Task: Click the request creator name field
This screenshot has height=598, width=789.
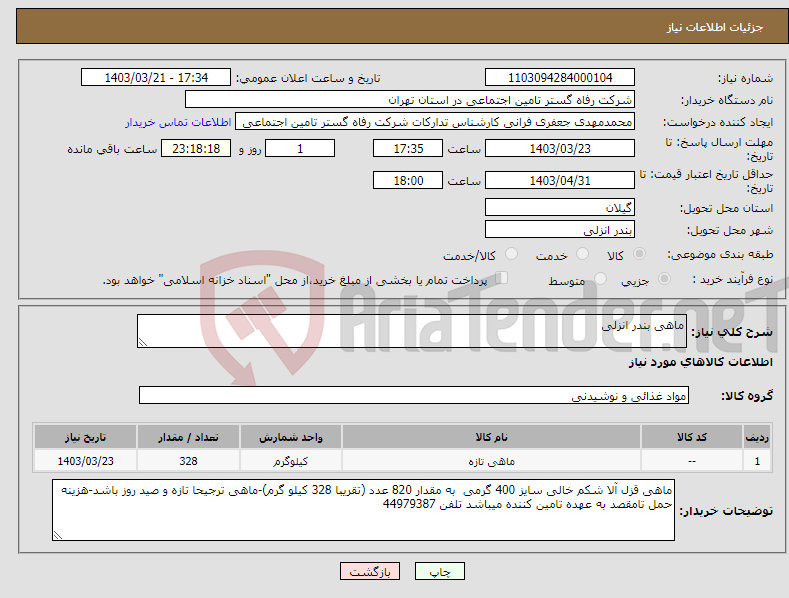Action: pyautogui.click(x=435, y=122)
